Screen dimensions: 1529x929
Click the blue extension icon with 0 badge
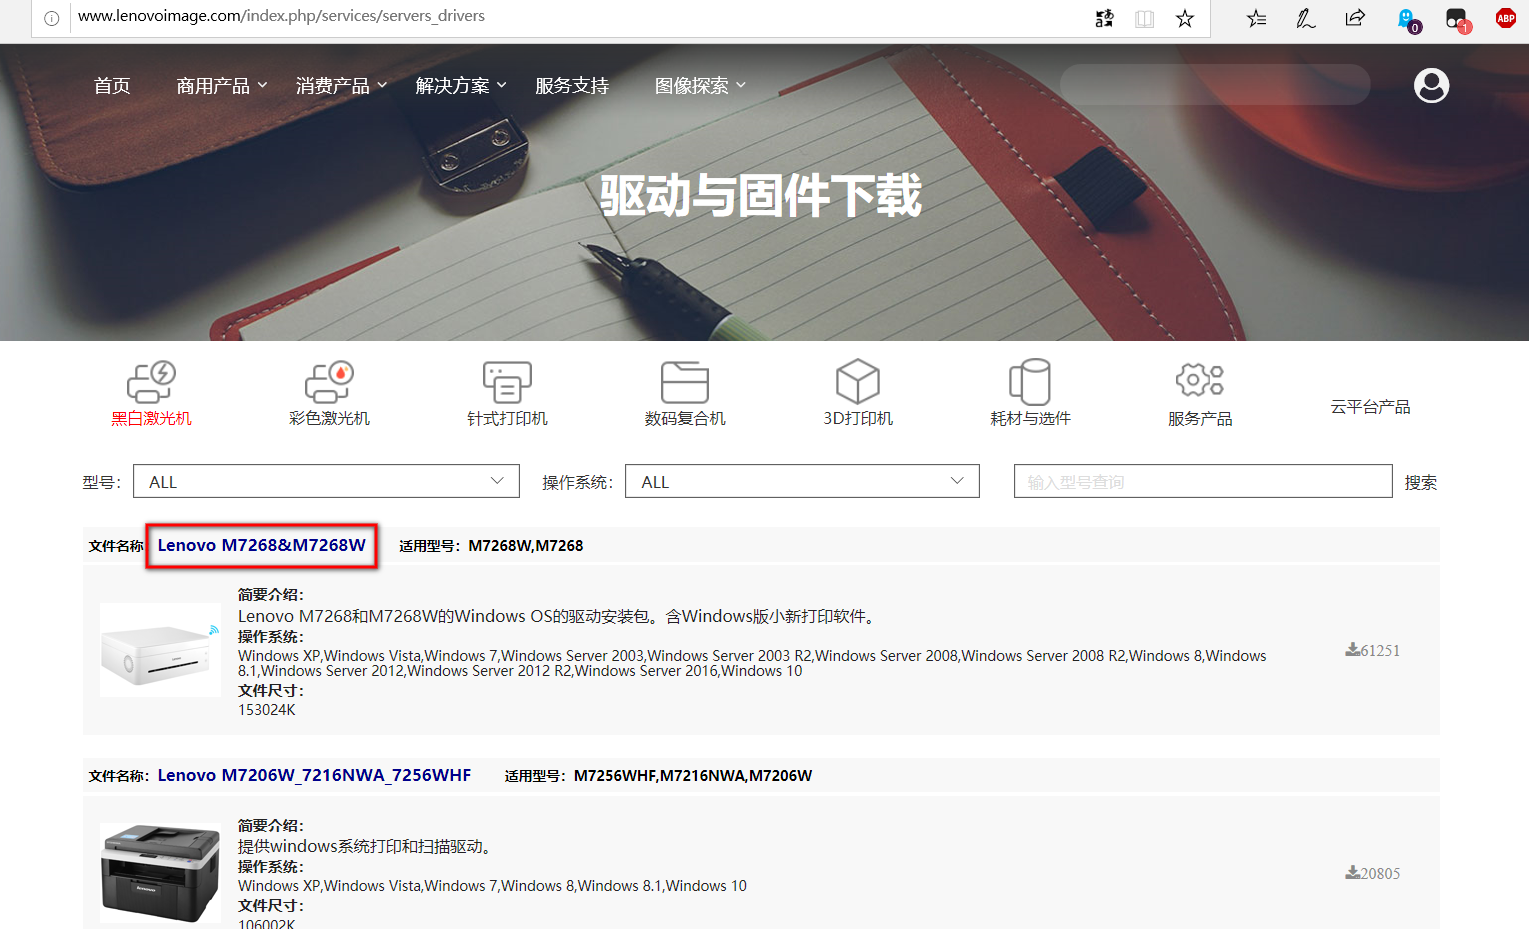(x=1407, y=20)
